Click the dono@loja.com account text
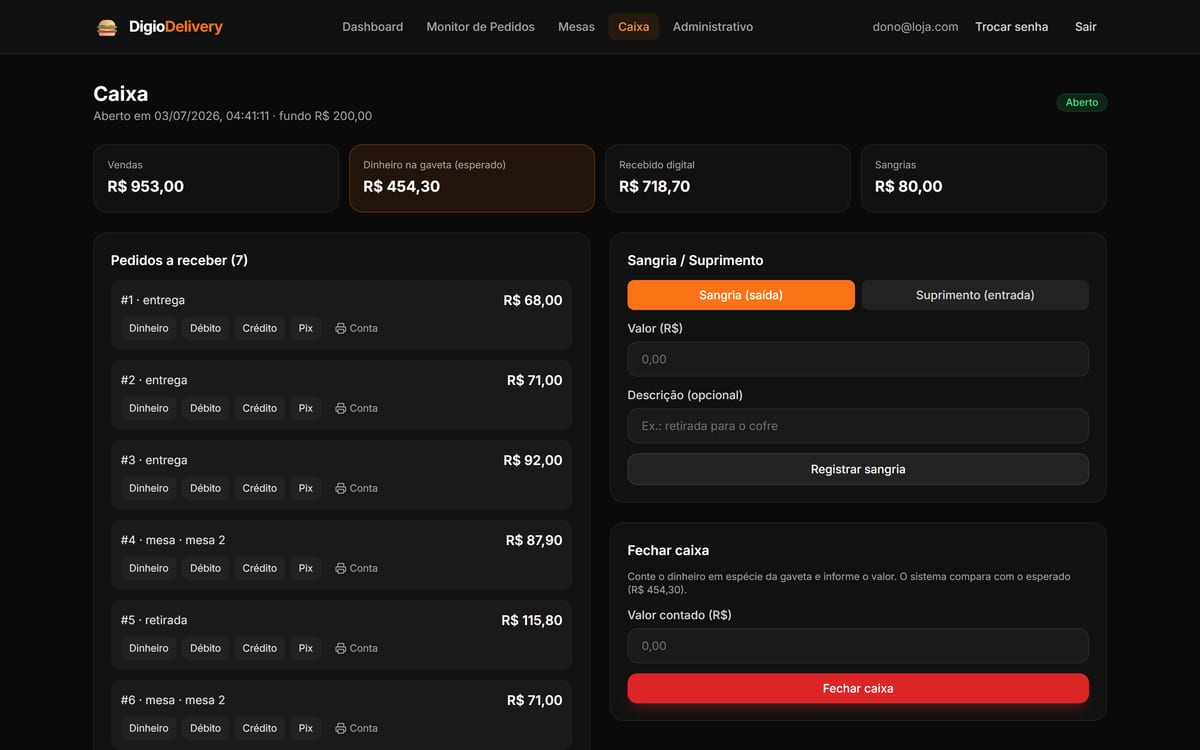 (x=915, y=27)
